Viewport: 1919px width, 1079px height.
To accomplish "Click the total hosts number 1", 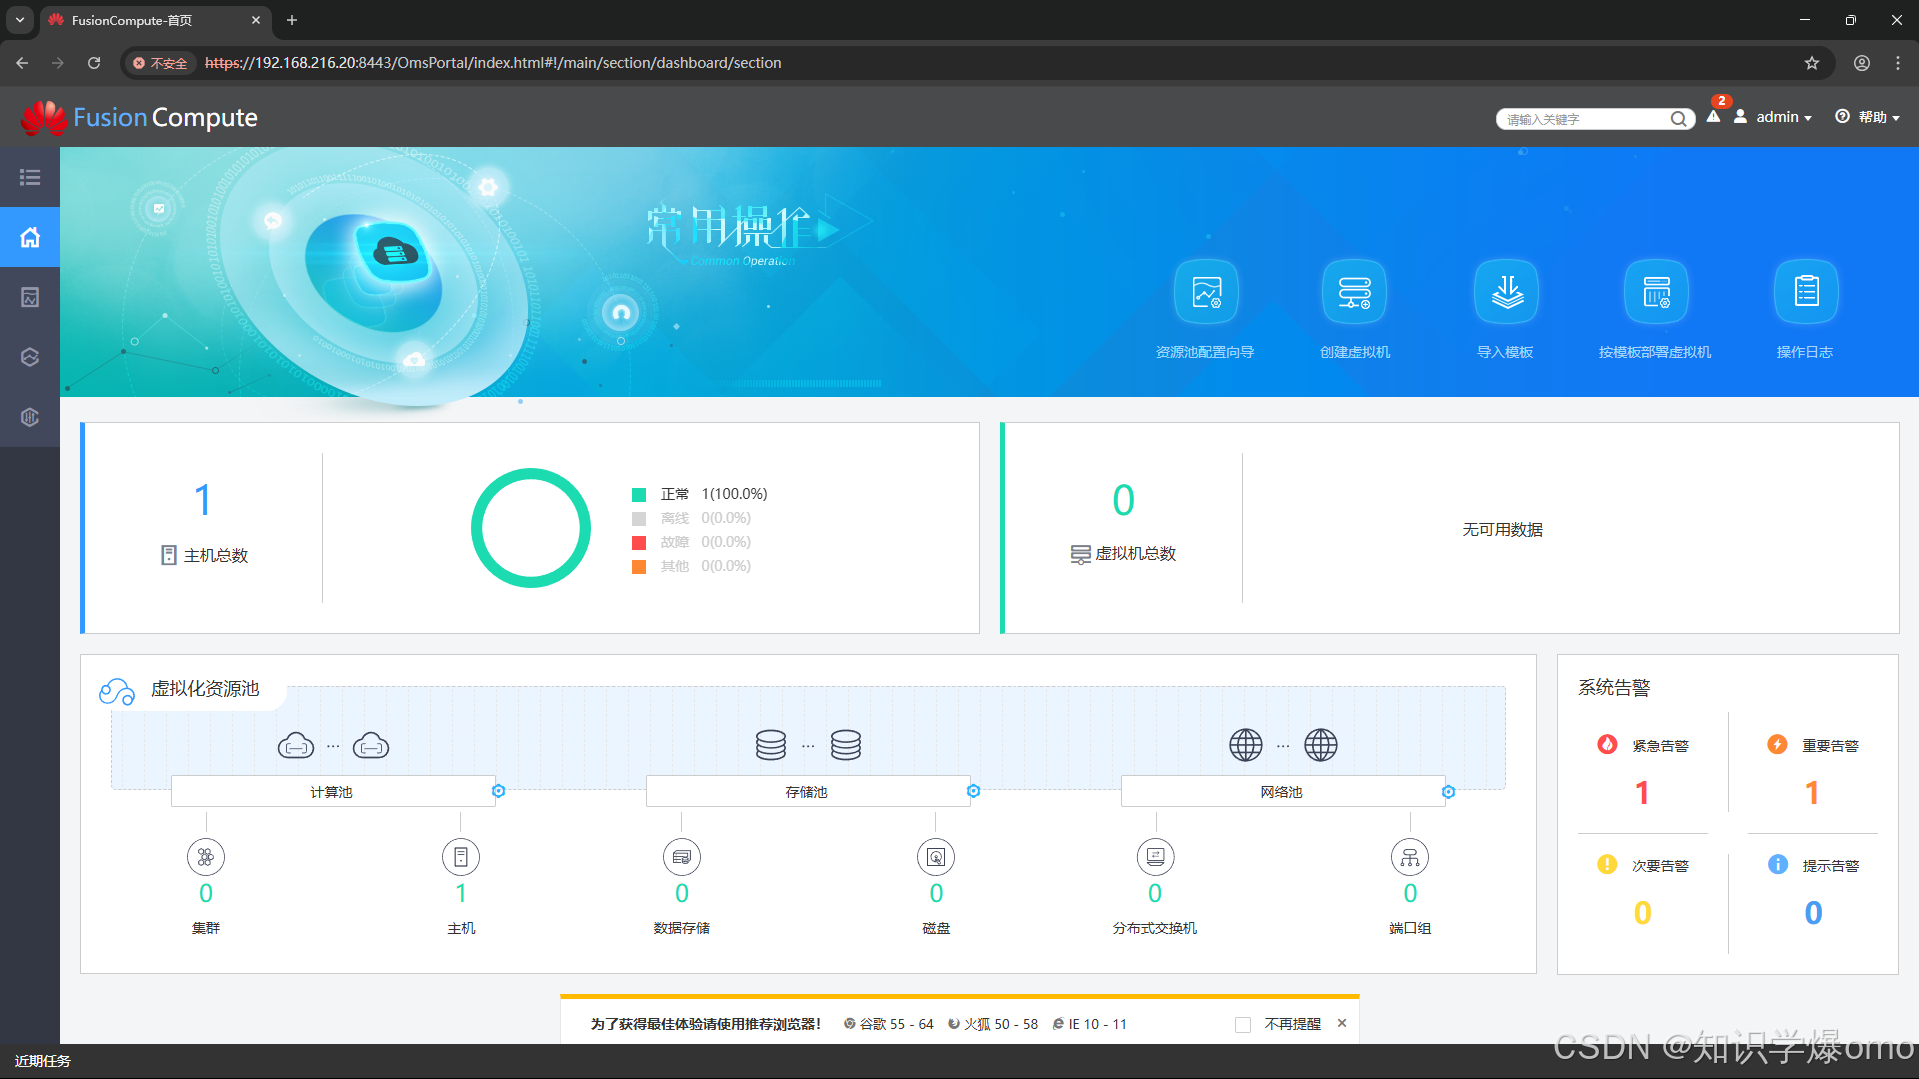I will pos(203,500).
